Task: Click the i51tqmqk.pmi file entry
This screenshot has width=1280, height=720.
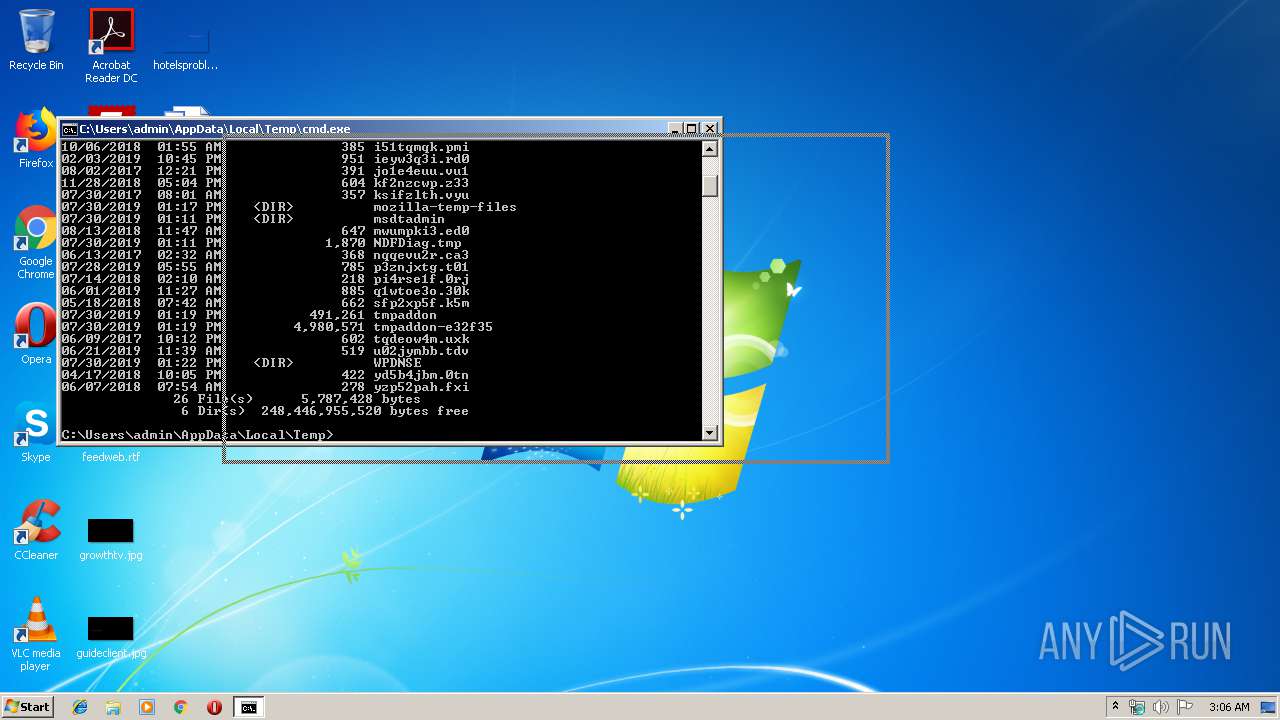Action: (421, 147)
